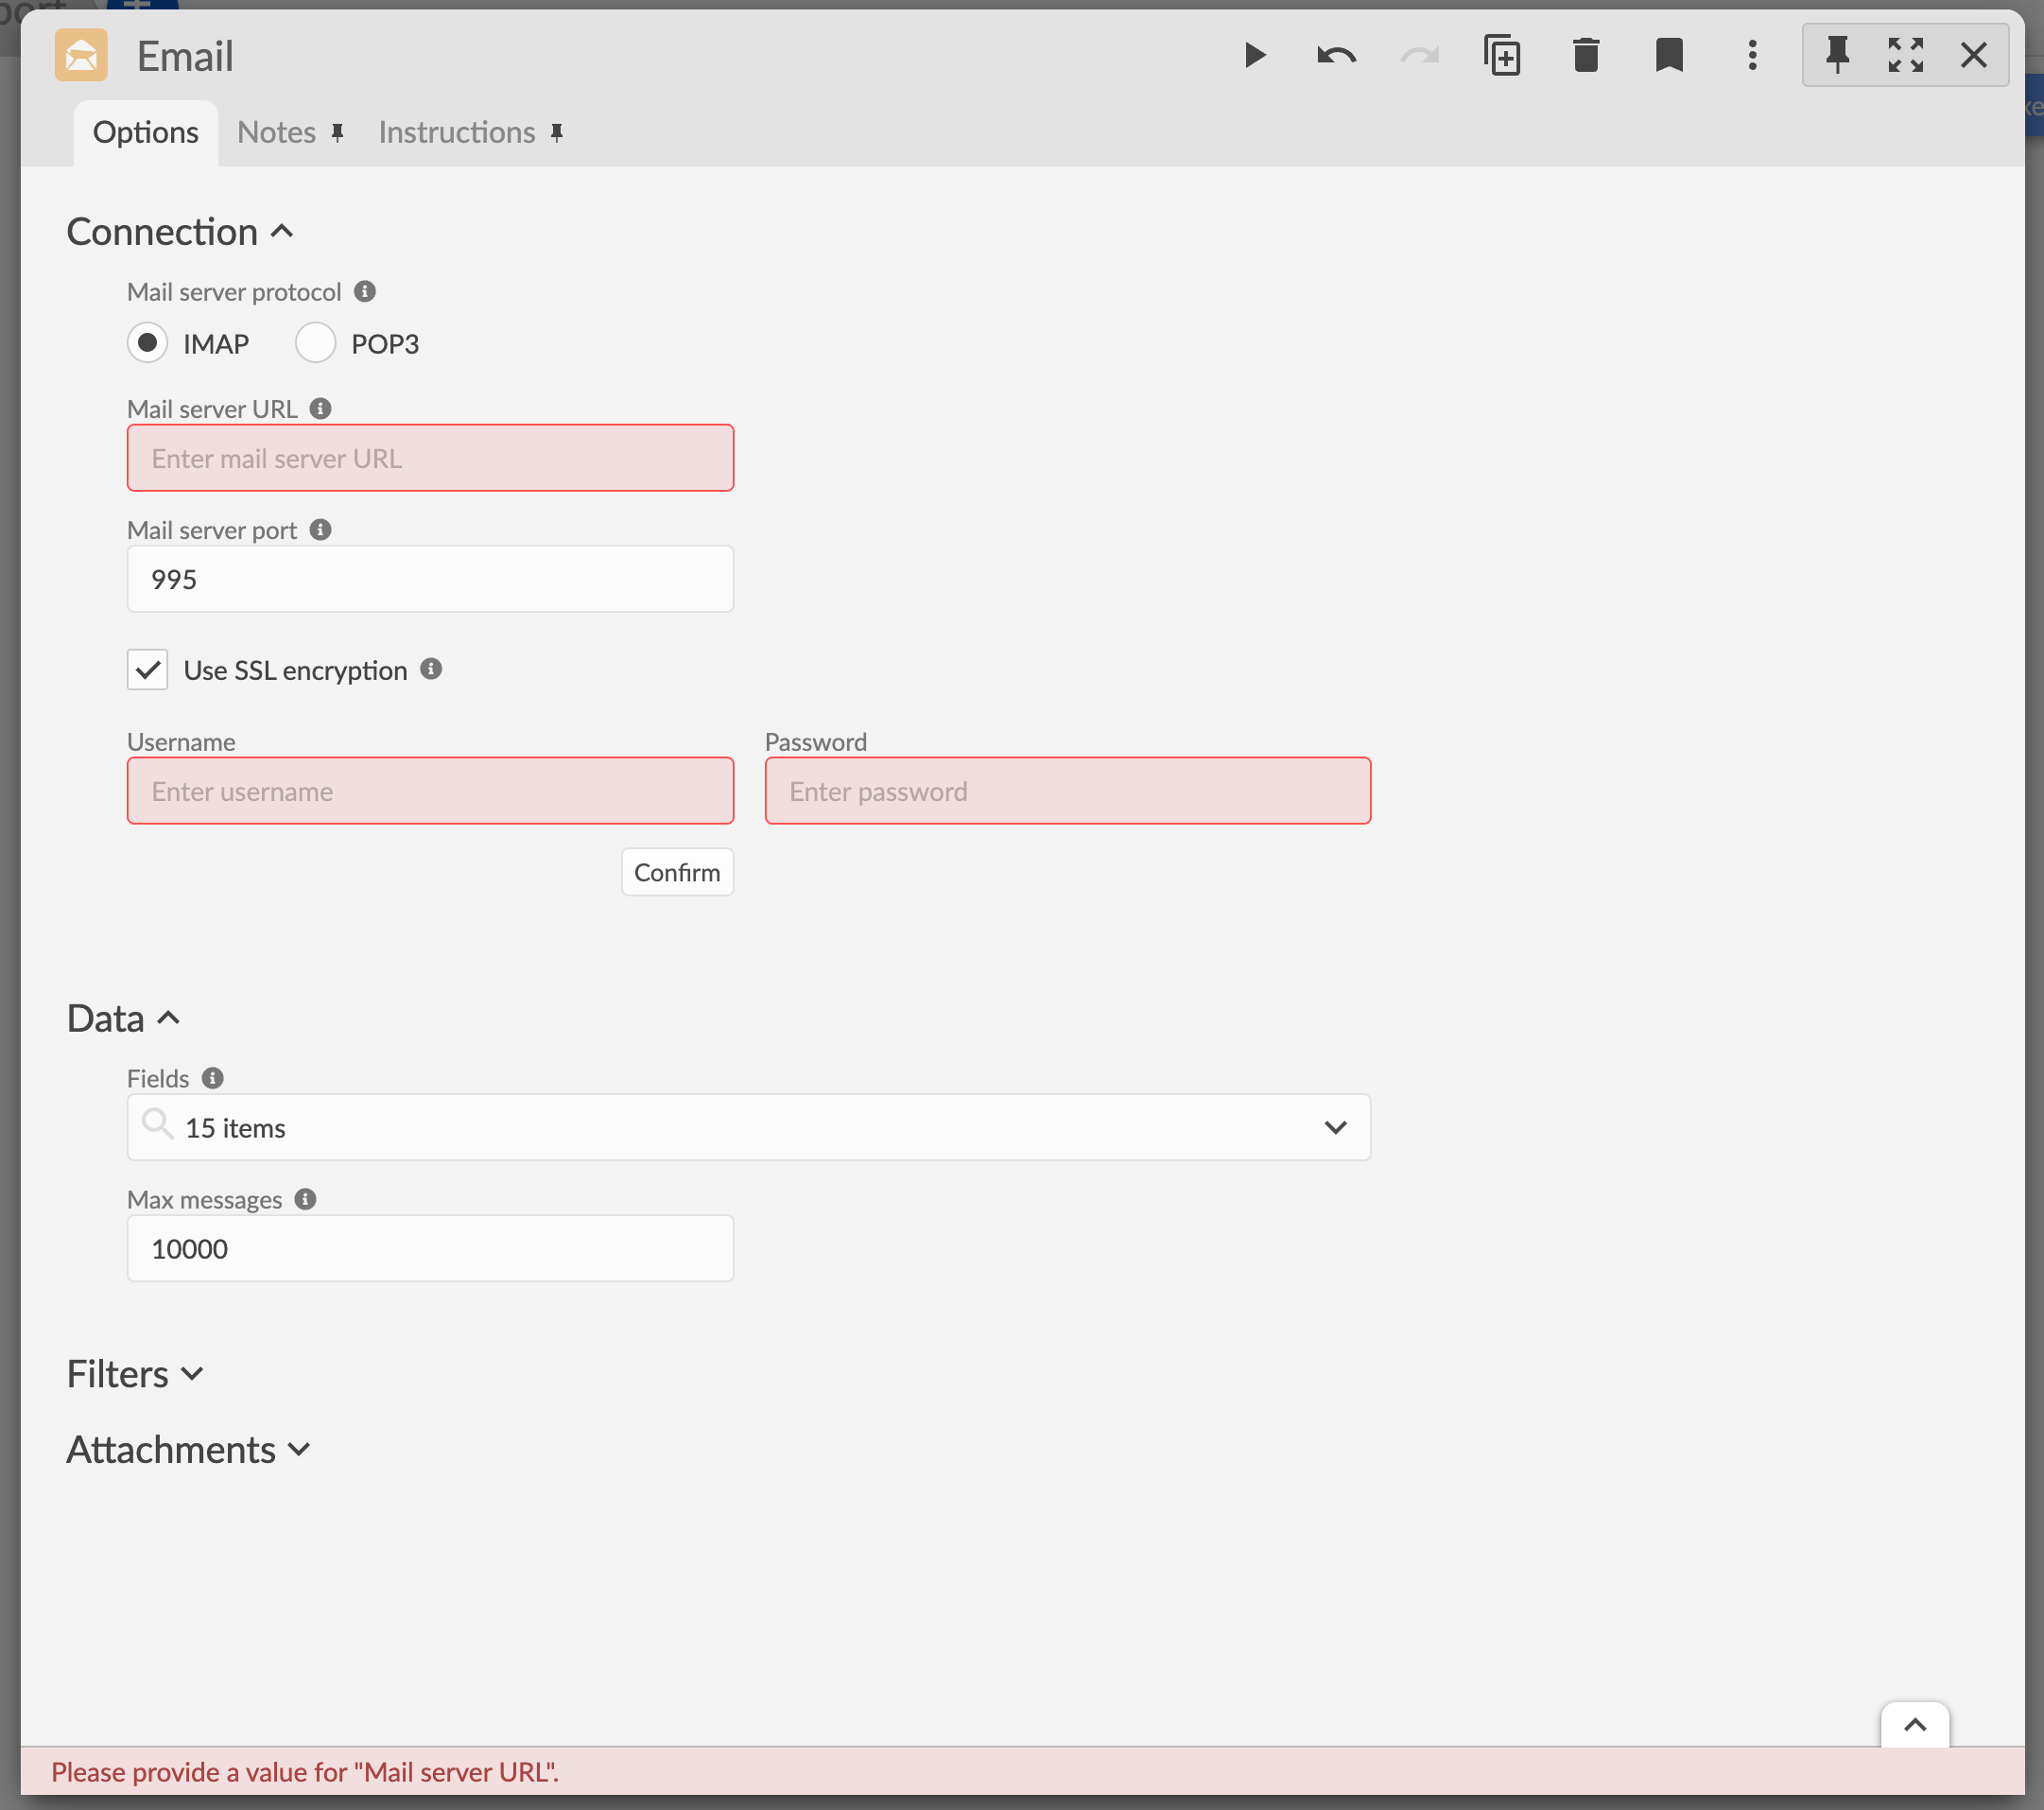This screenshot has width=2044, height=1810.
Task: Click the bookmark icon in header
Action: (x=1669, y=55)
